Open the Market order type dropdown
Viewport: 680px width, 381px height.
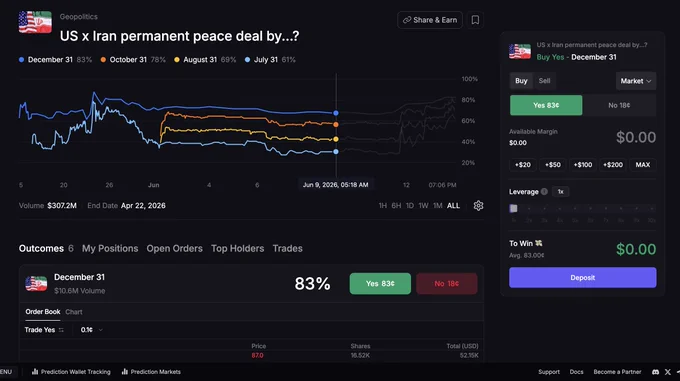[636, 81]
